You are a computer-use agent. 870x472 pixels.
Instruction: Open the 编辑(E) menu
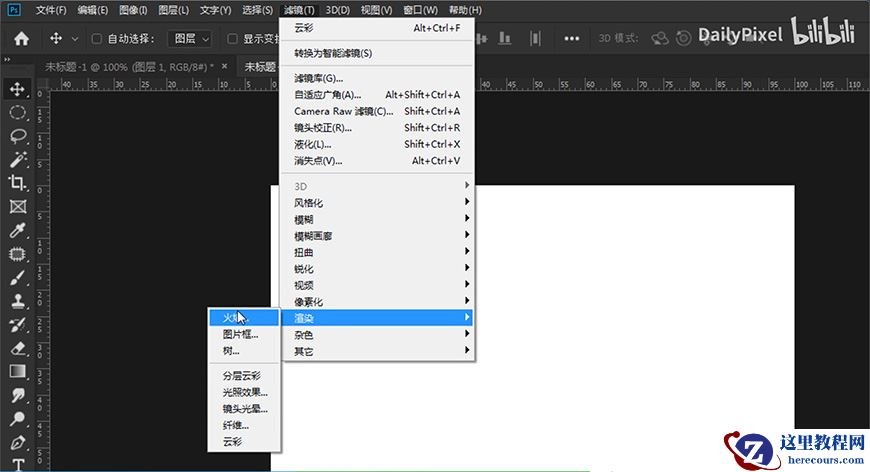[92, 10]
